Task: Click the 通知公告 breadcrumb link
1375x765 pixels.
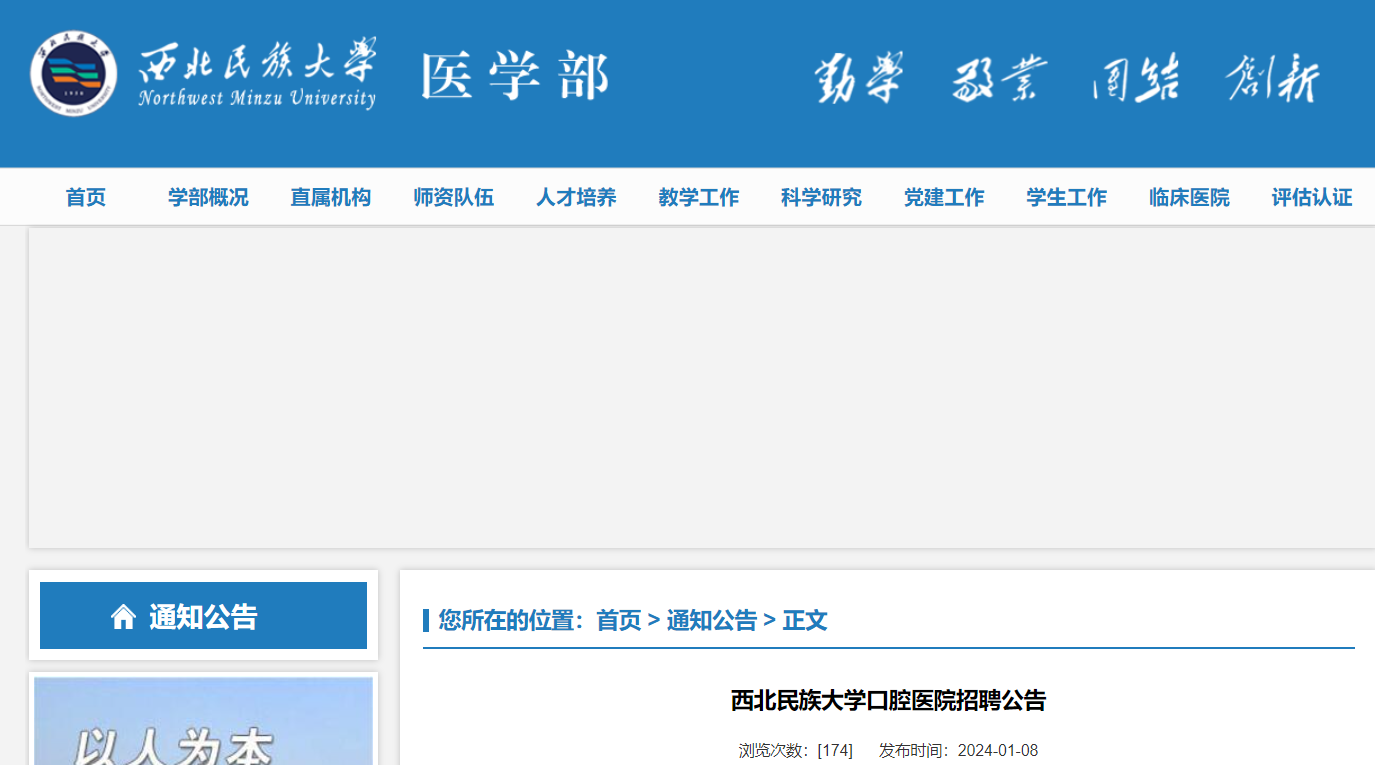Action: click(712, 620)
